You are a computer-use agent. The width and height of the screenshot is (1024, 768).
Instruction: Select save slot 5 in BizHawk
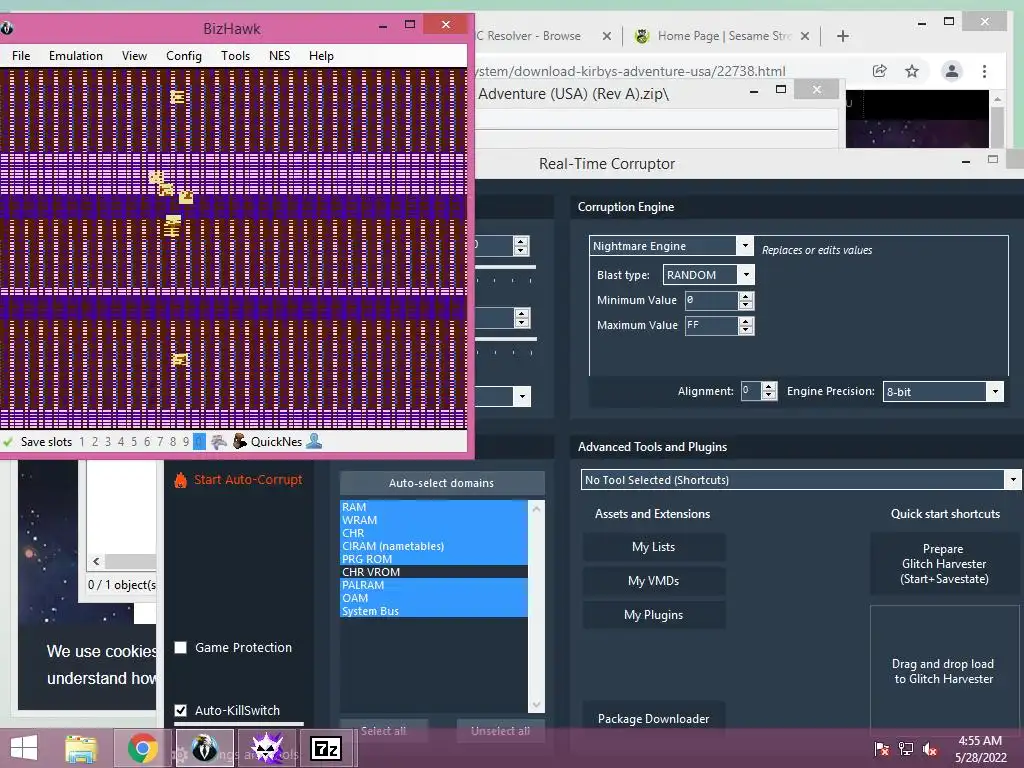(x=134, y=442)
